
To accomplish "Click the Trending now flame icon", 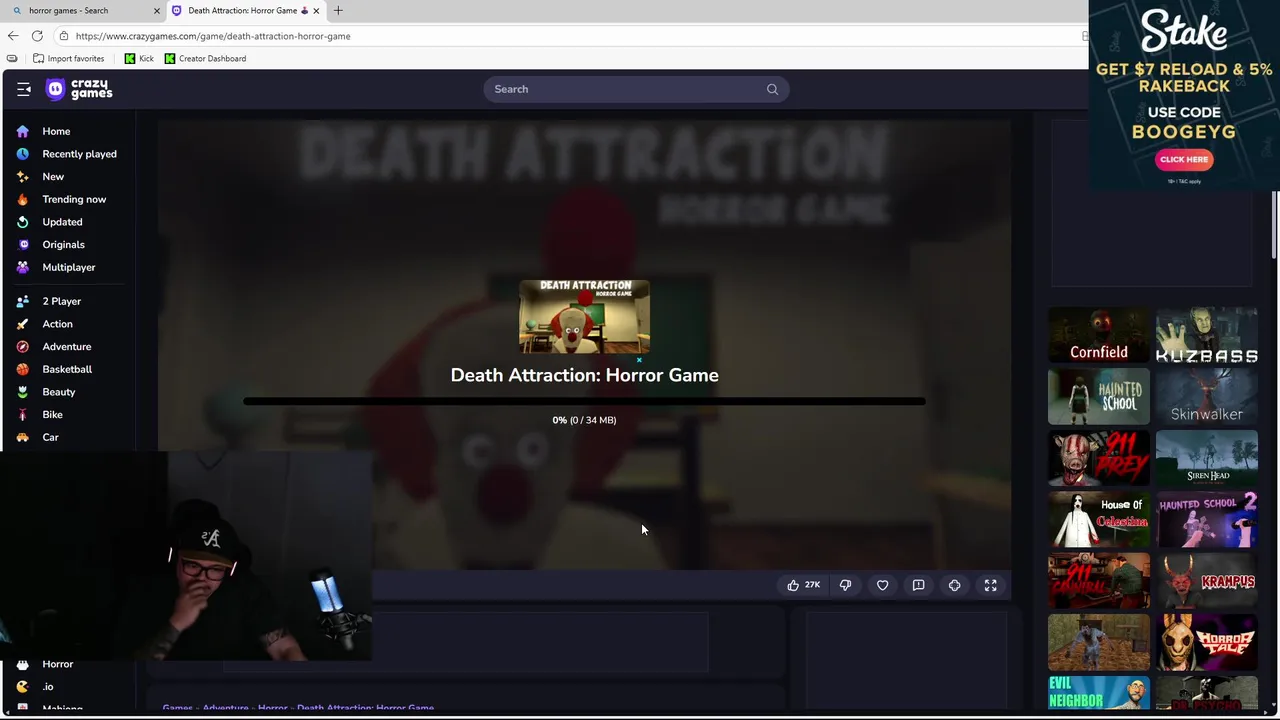I will 22,199.
